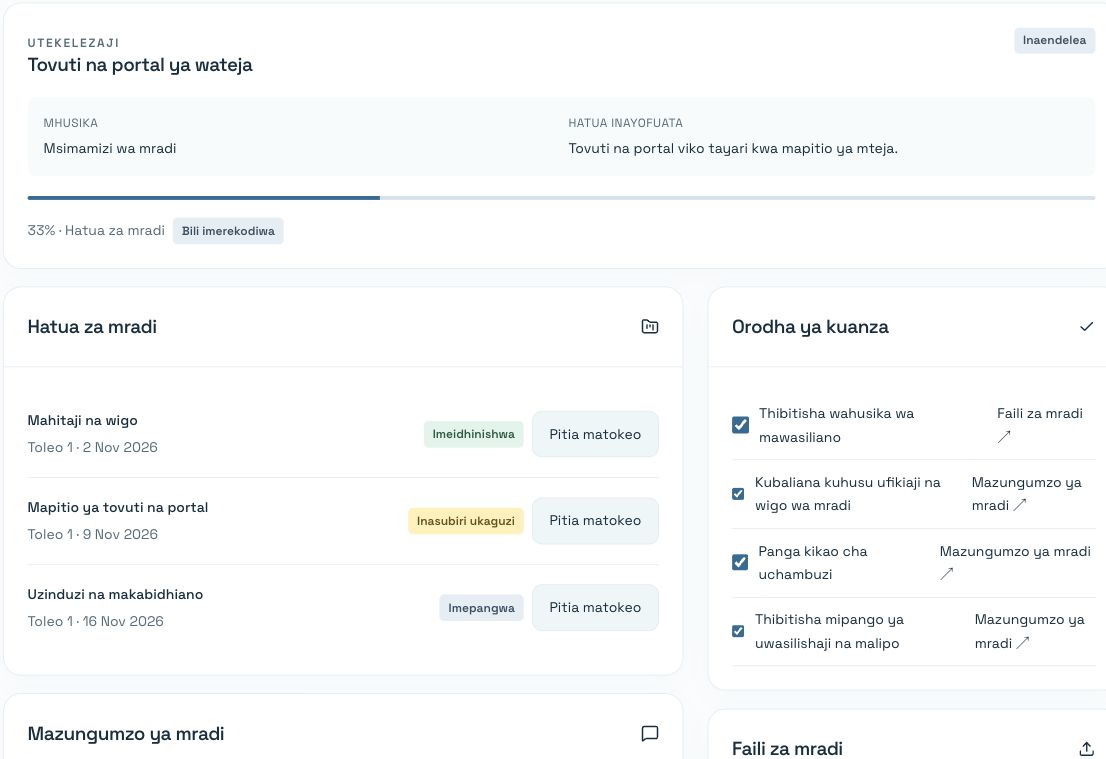The image size is (1106, 759).
Task: Click the Toleo 1 · 2 Nov 2026 date
Action: (x=92, y=447)
